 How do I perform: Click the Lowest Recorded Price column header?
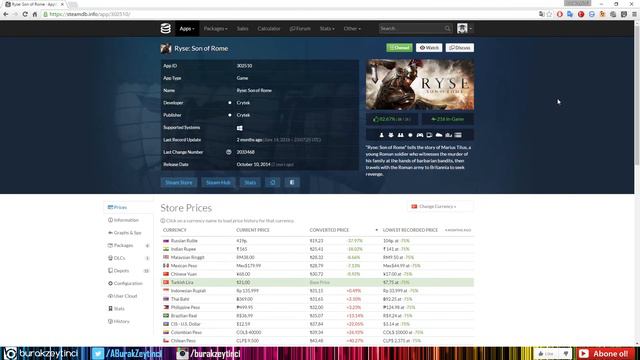pos(410,230)
